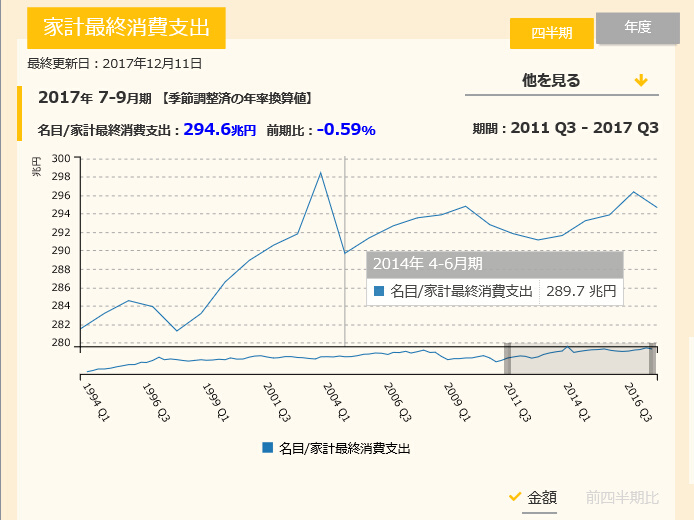Click the 期間 2011 Q3 - 2017 Q3 text
The width and height of the screenshot is (694, 520).
(566, 128)
